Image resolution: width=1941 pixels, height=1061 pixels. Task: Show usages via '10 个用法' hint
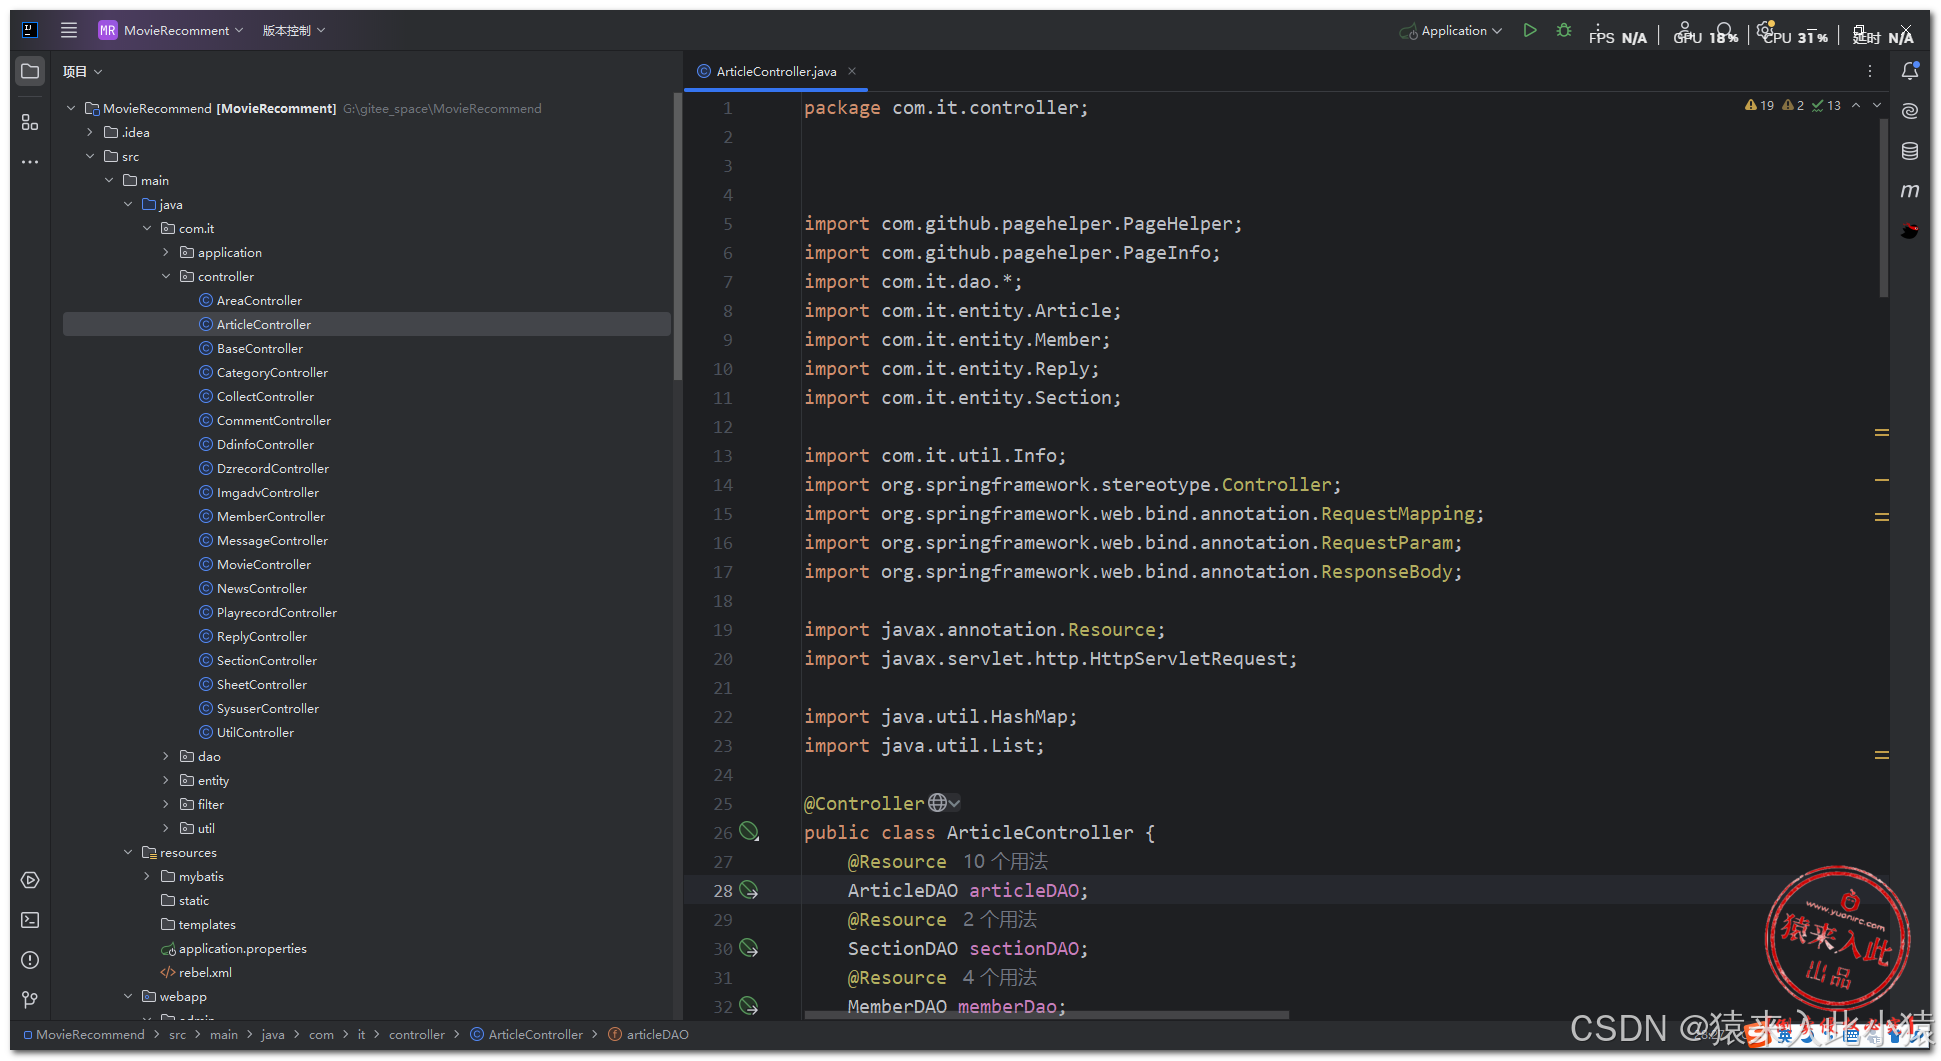pos(1005,861)
